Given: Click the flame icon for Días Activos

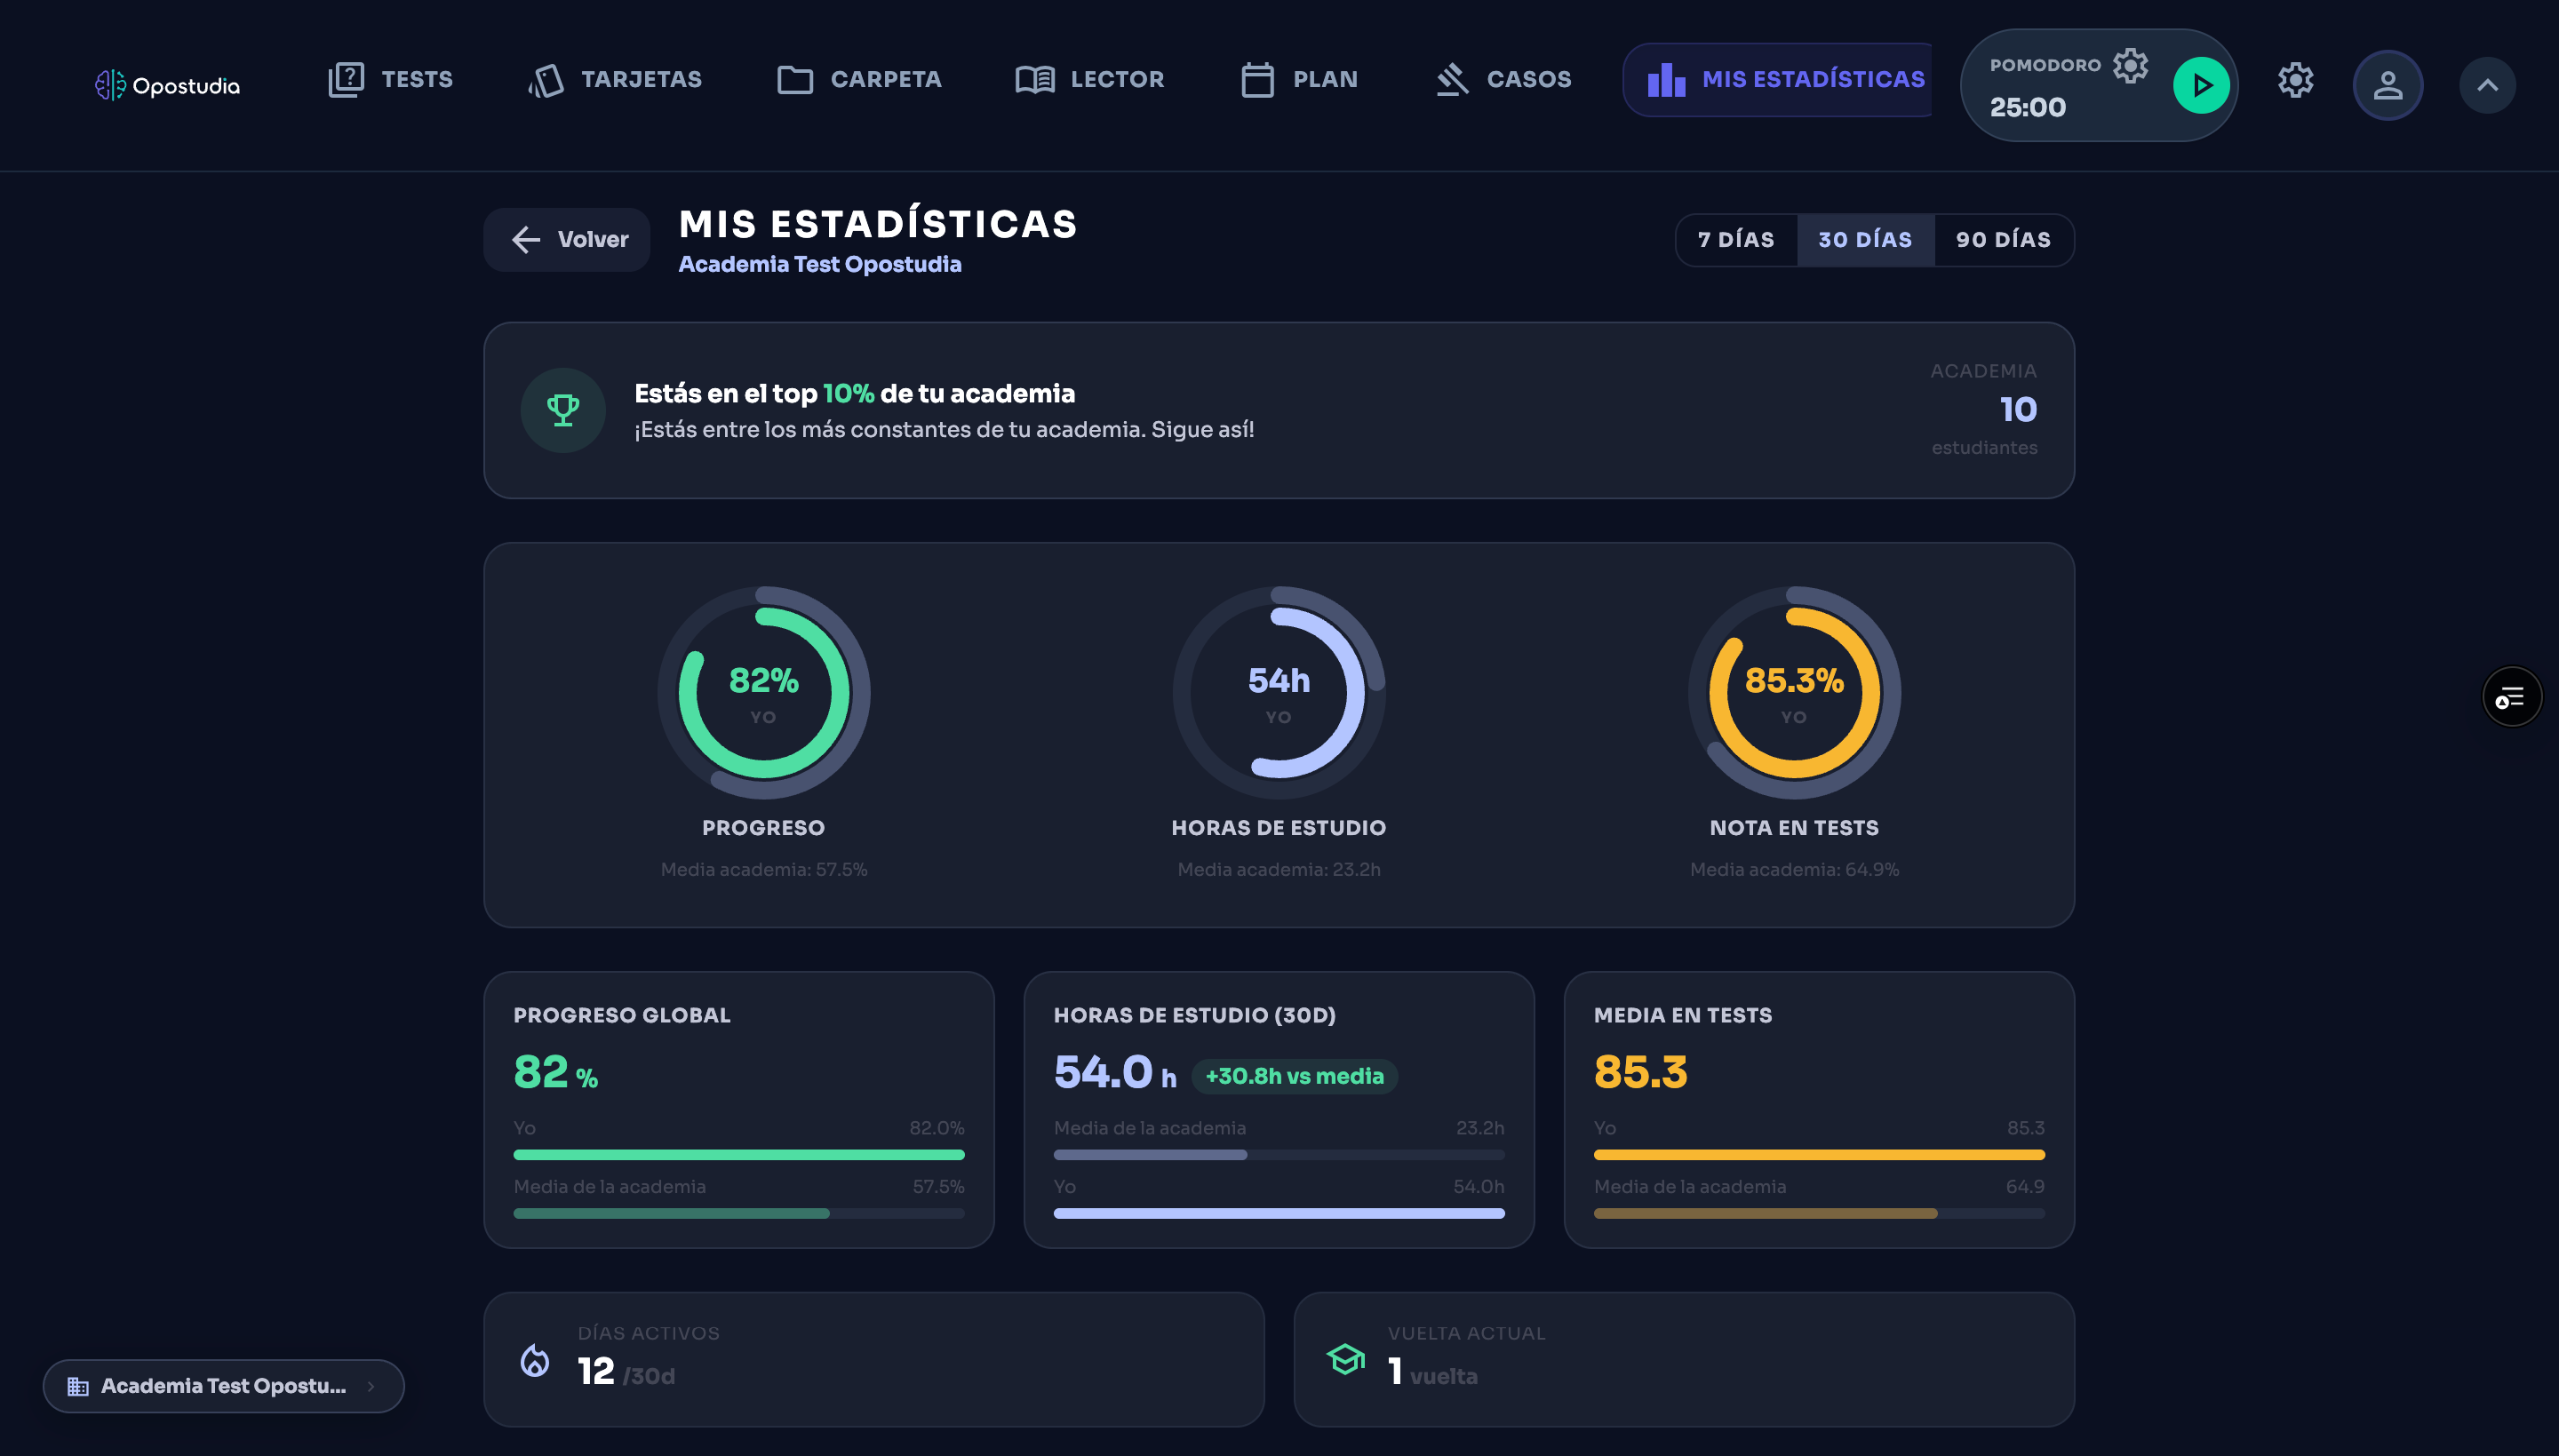Looking at the screenshot, I should 535,1360.
